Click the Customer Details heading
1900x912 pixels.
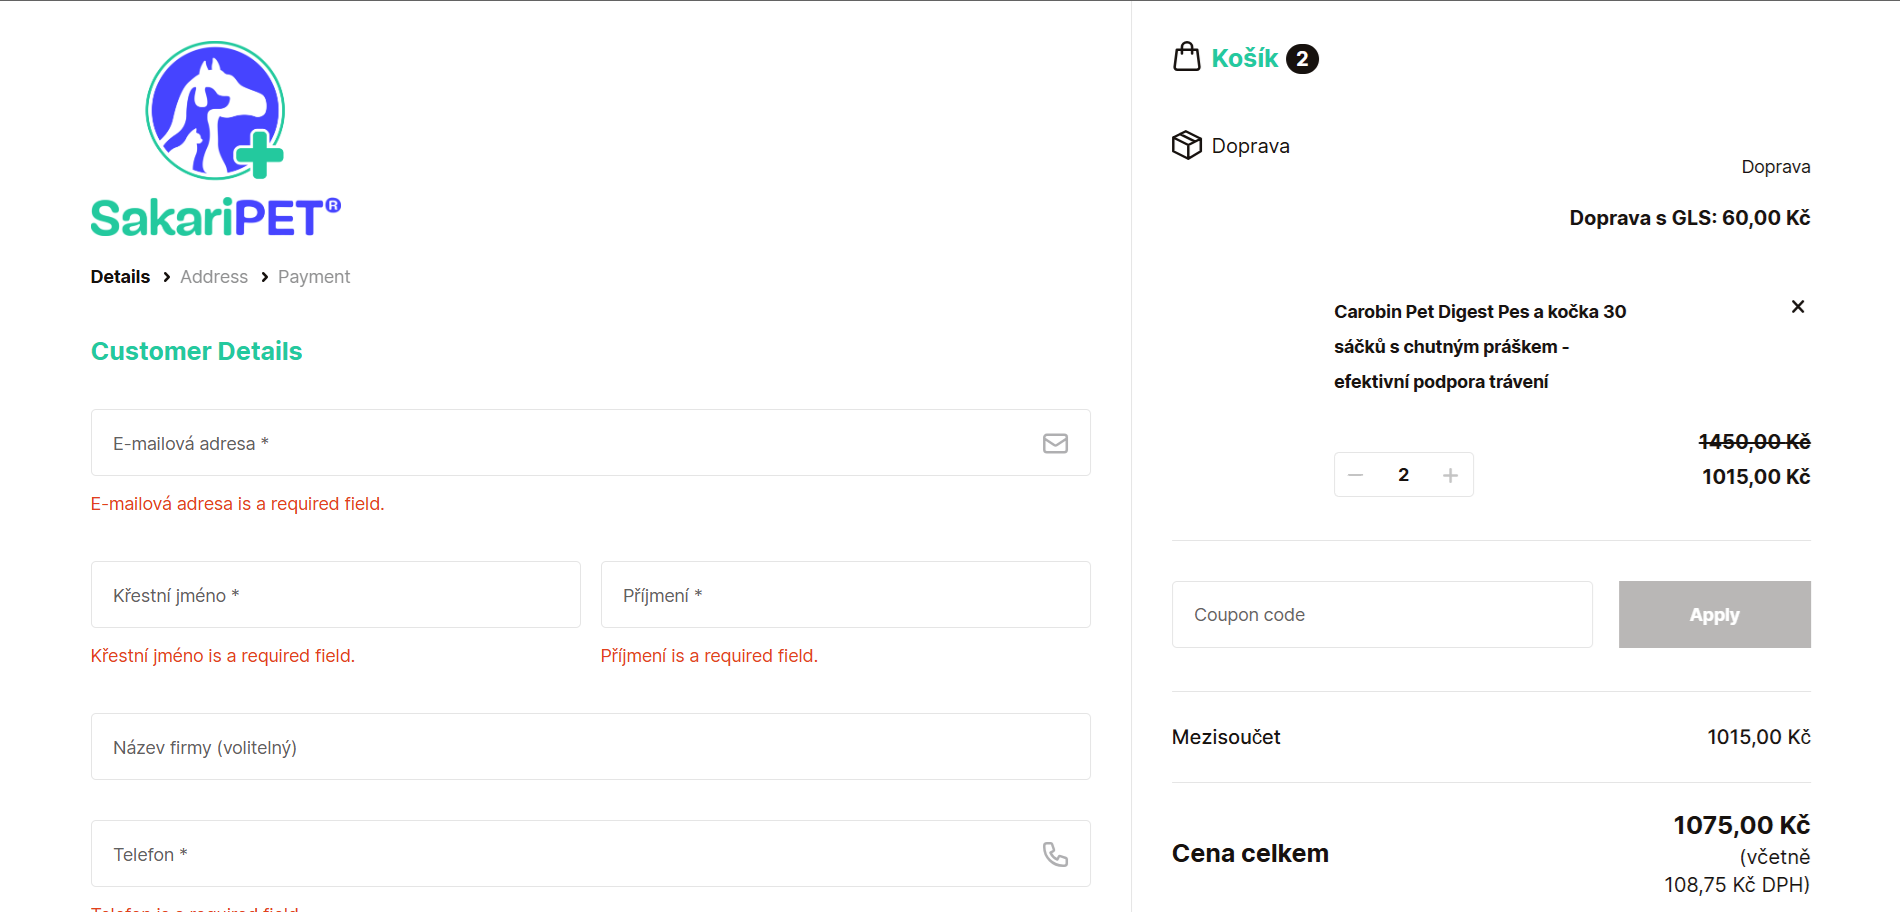[196, 351]
